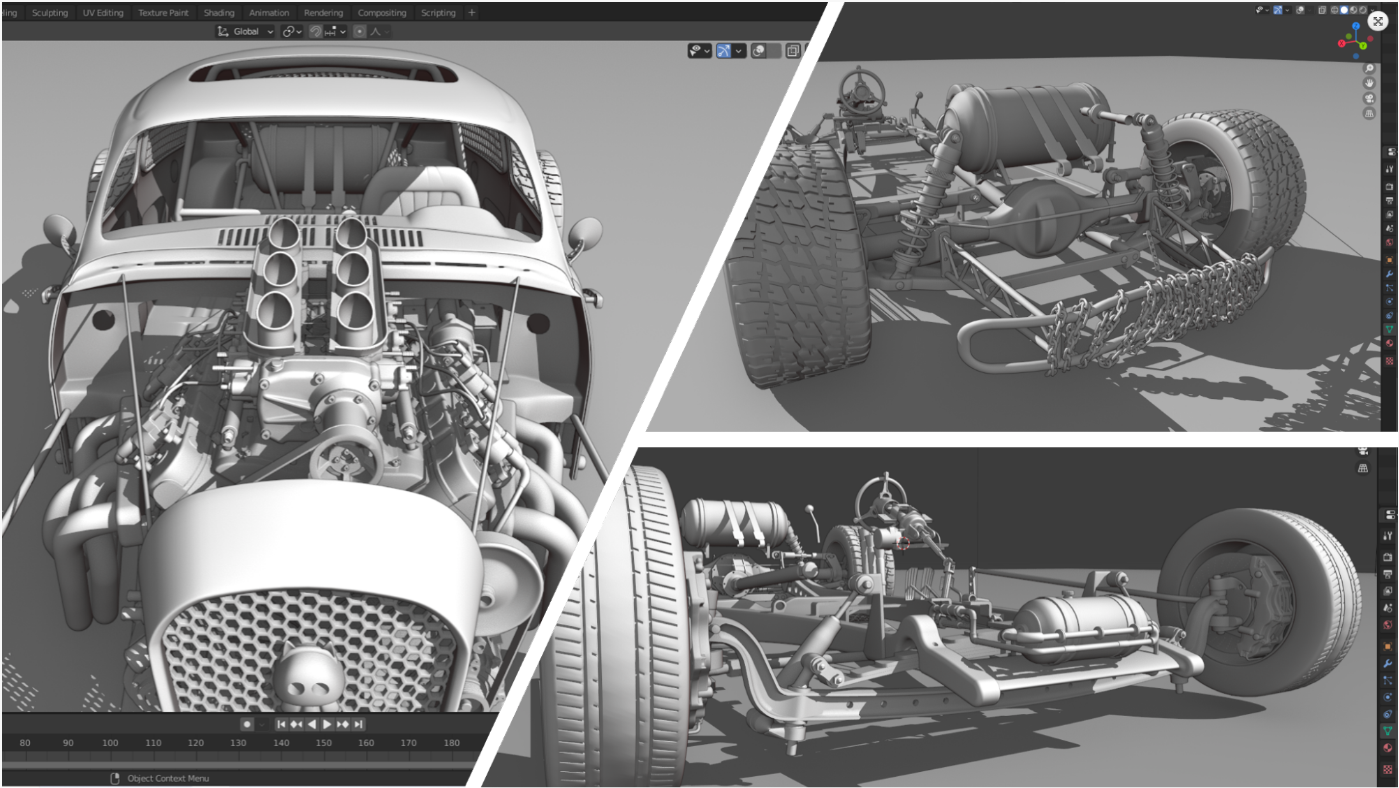Toggle the magnet snap button
The height and width of the screenshot is (788, 1399).
(316, 31)
